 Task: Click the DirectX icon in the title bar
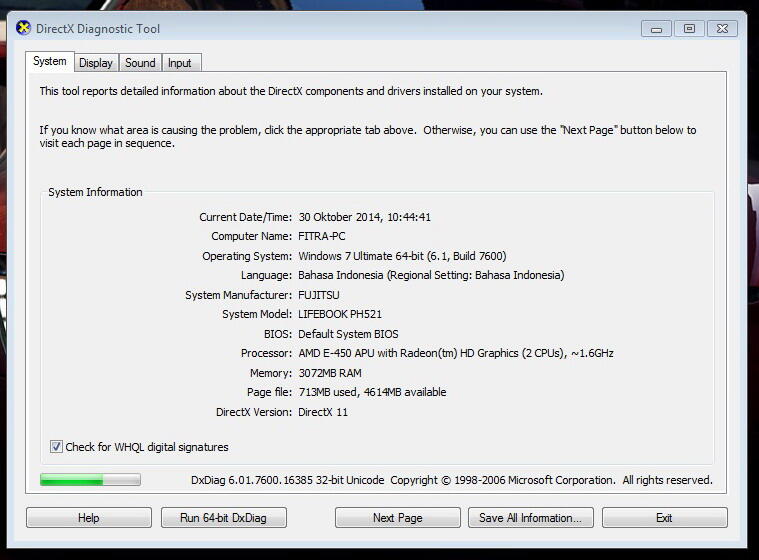23,28
